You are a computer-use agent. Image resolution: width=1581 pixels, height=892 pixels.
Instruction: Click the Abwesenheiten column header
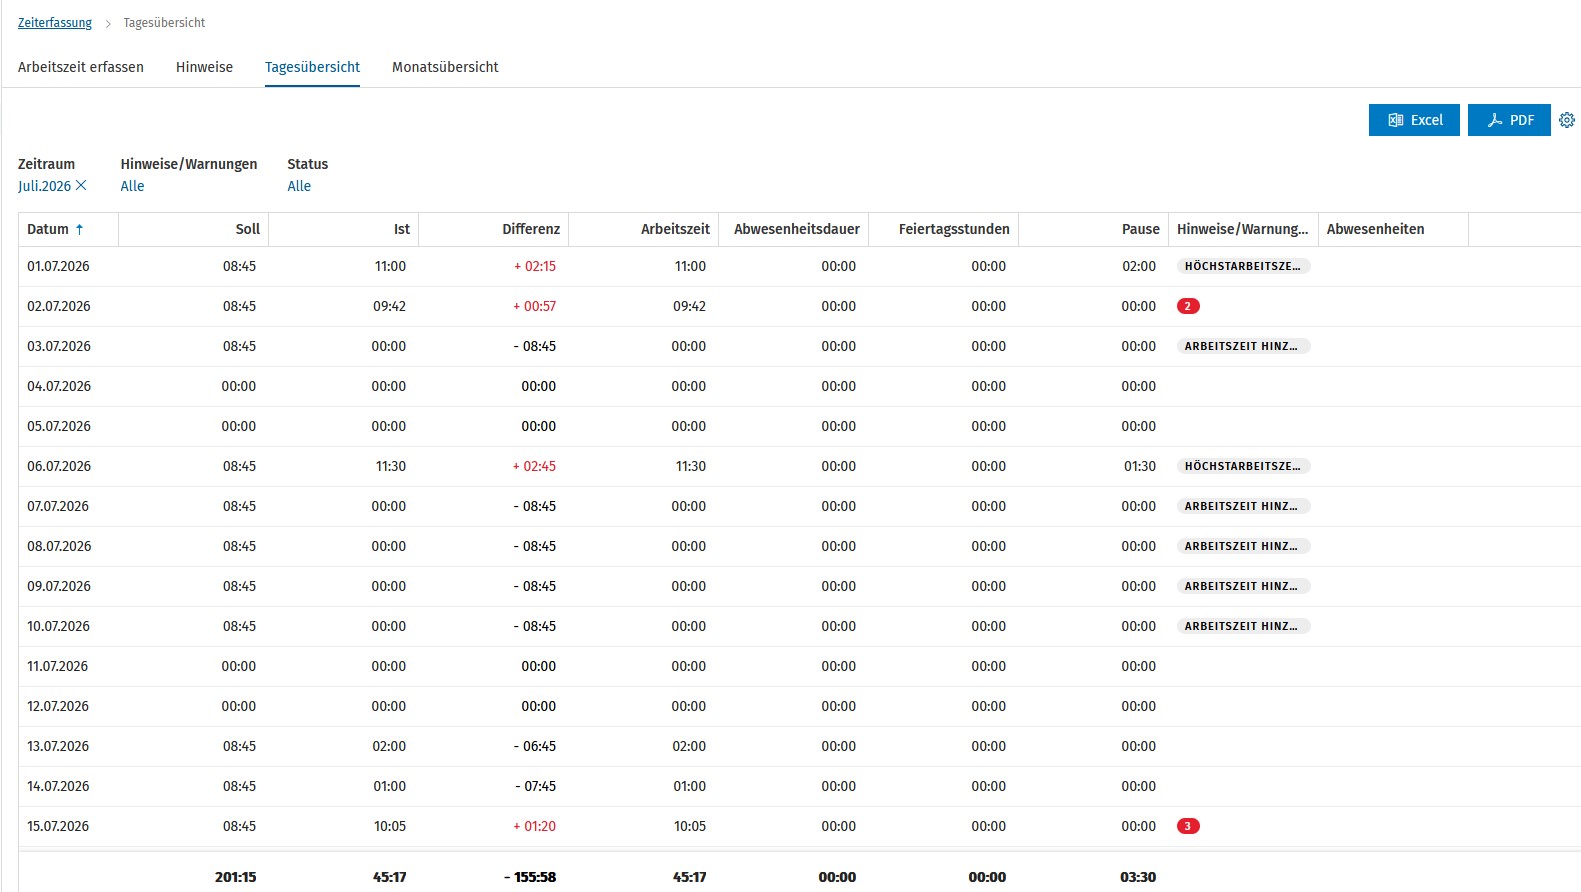pos(1376,229)
